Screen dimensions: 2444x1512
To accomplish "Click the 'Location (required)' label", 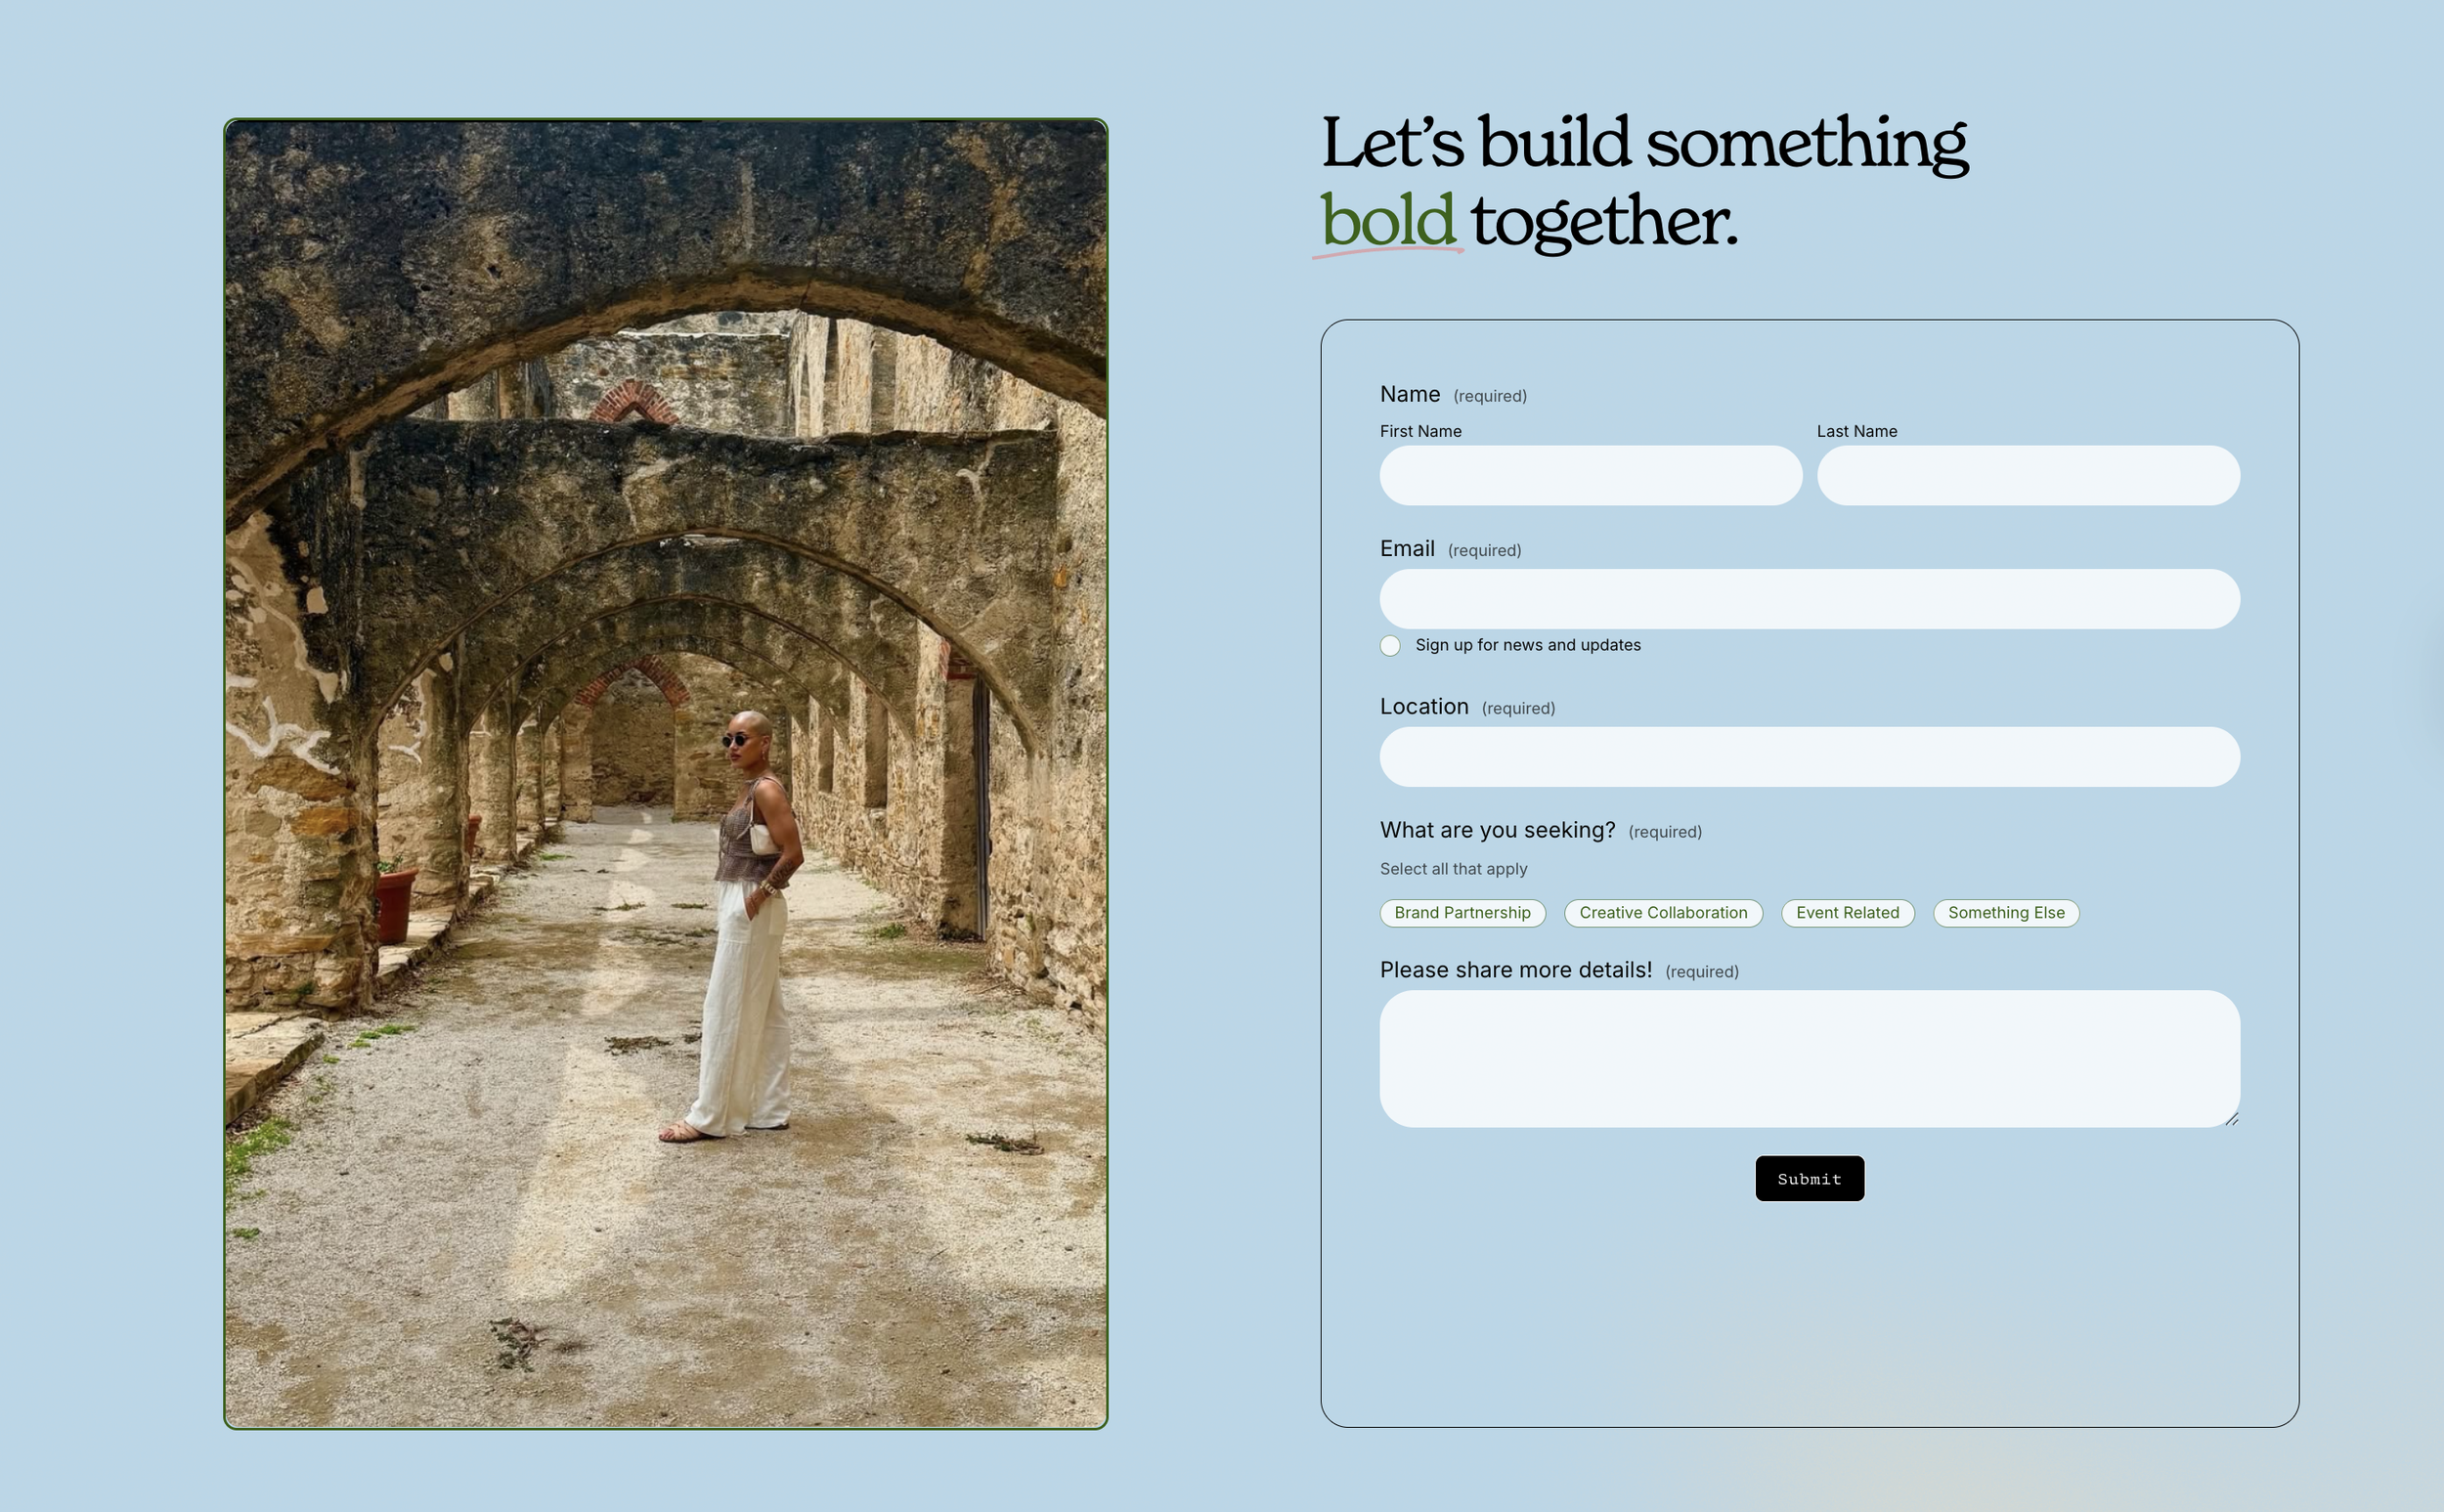I will (x=1467, y=707).
